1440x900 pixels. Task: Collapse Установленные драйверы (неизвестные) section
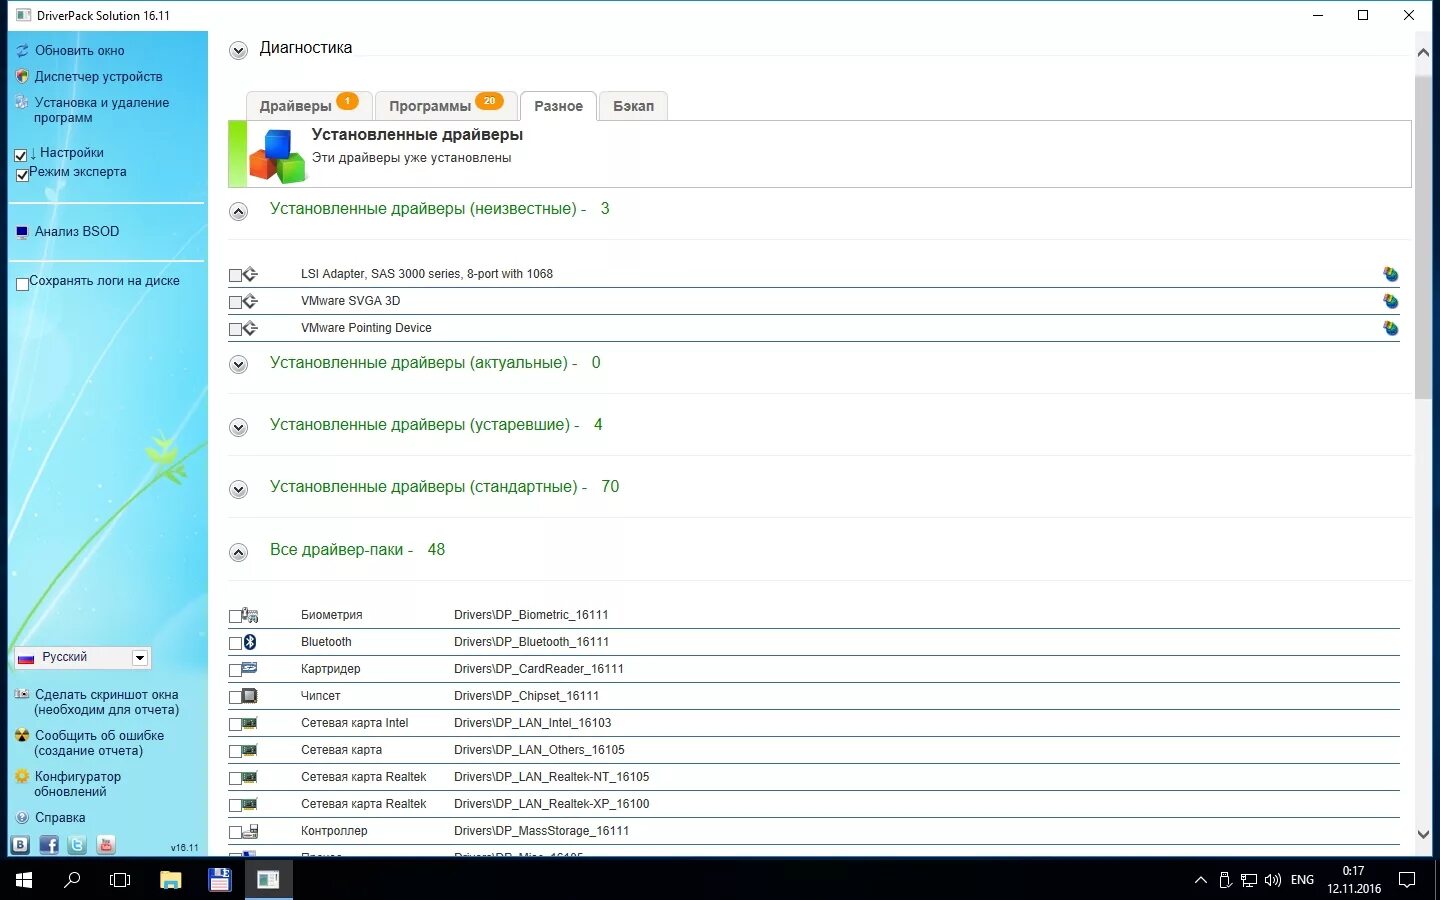point(238,211)
